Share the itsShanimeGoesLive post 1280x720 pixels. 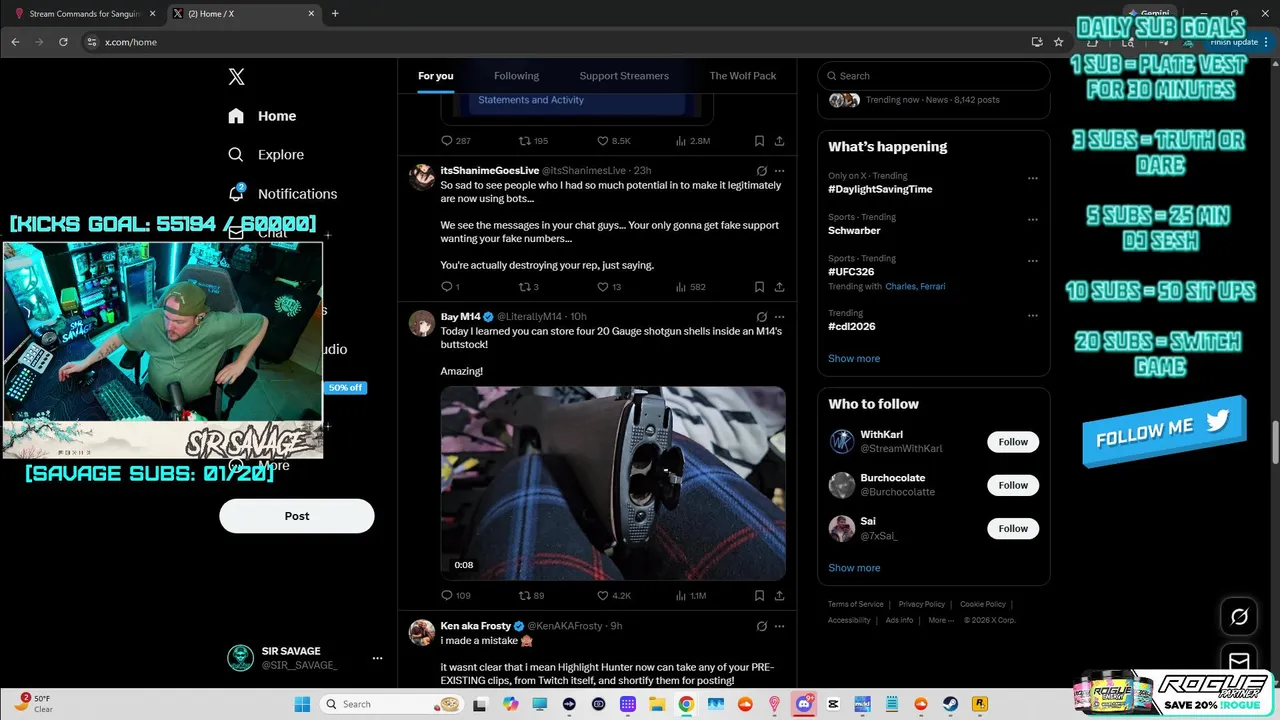tap(779, 287)
